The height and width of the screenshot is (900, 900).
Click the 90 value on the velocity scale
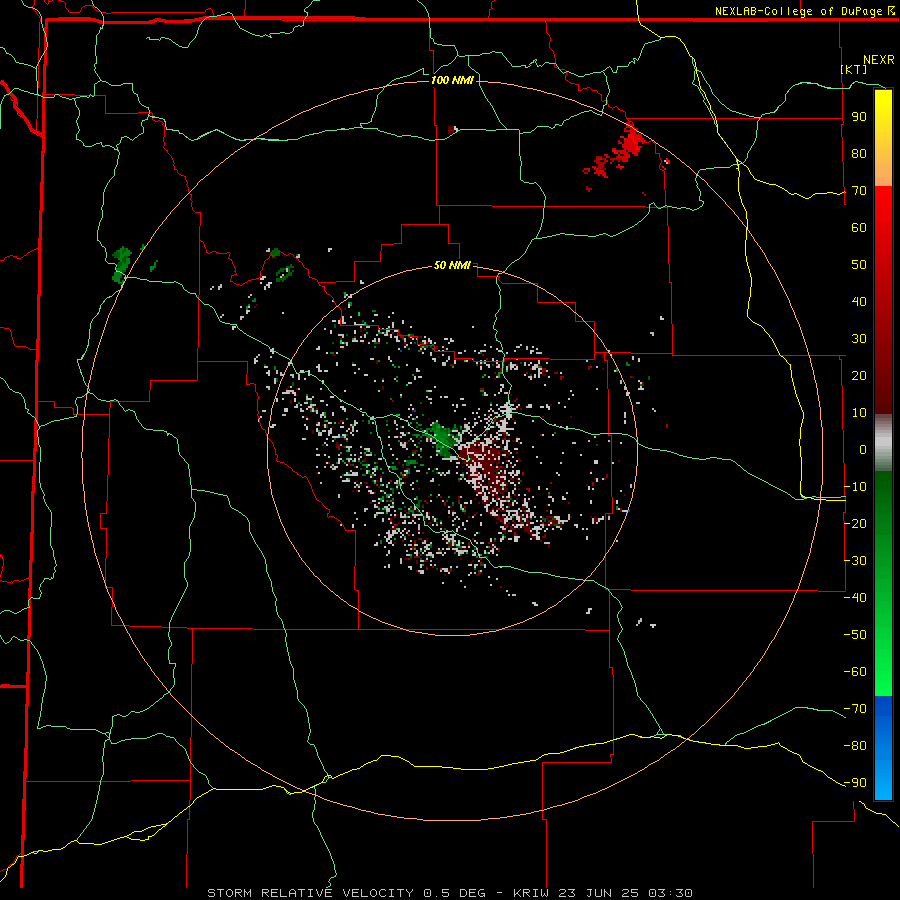[x=859, y=117]
